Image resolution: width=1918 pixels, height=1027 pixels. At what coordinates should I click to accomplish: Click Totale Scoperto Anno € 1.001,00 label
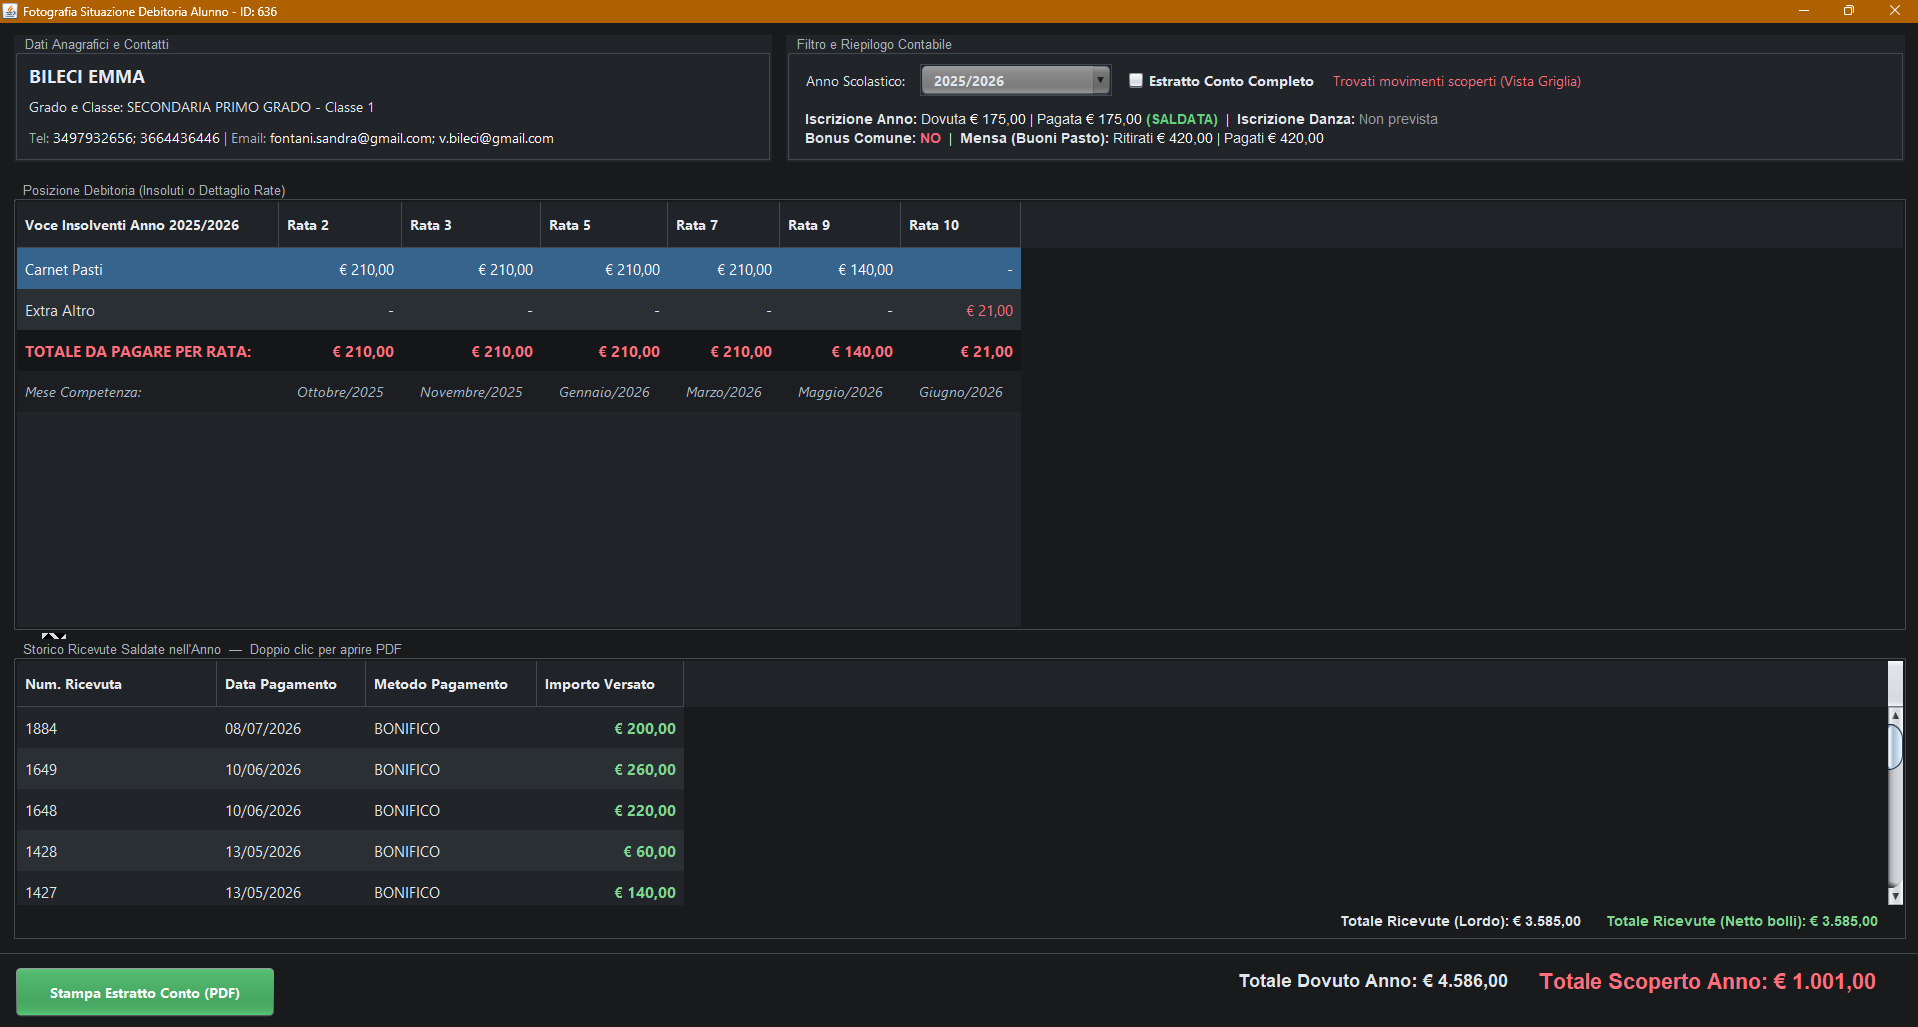pyautogui.click(x=1707, y=981)
